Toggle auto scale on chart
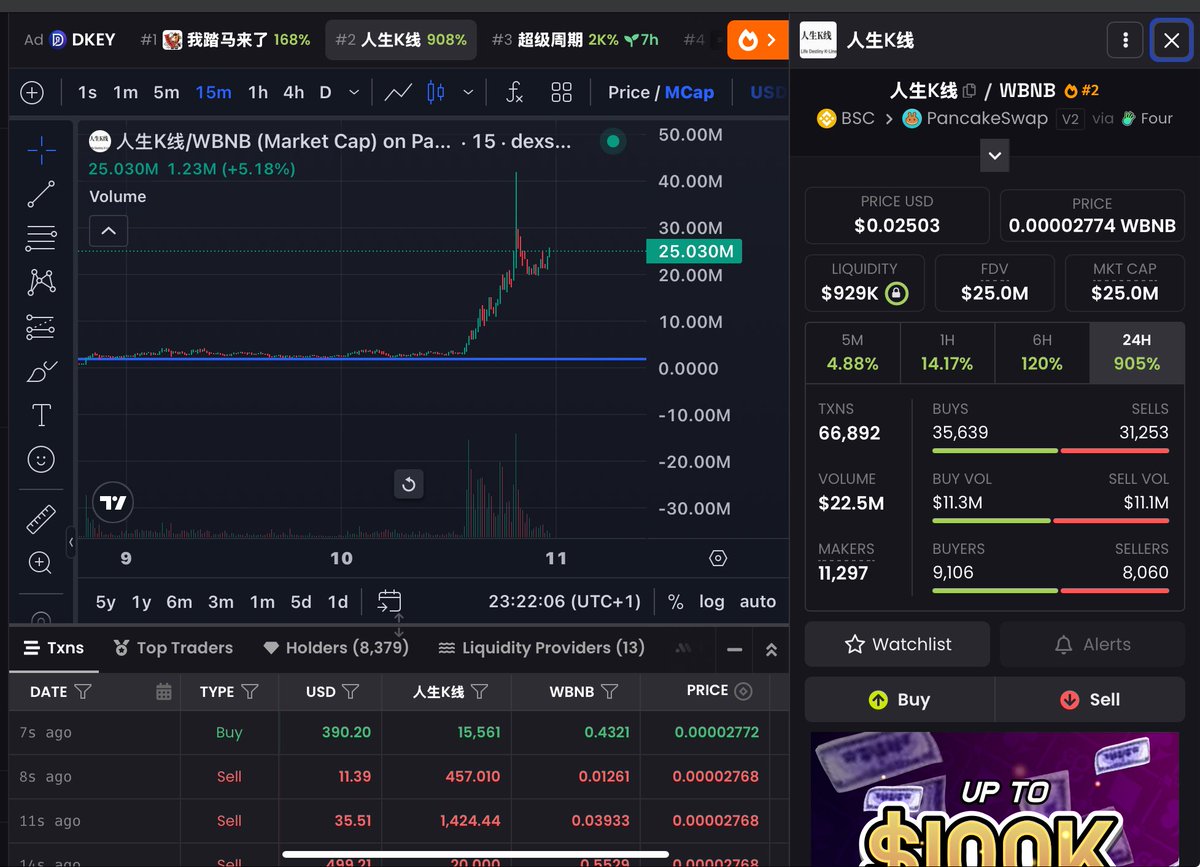 click(758, 601)
